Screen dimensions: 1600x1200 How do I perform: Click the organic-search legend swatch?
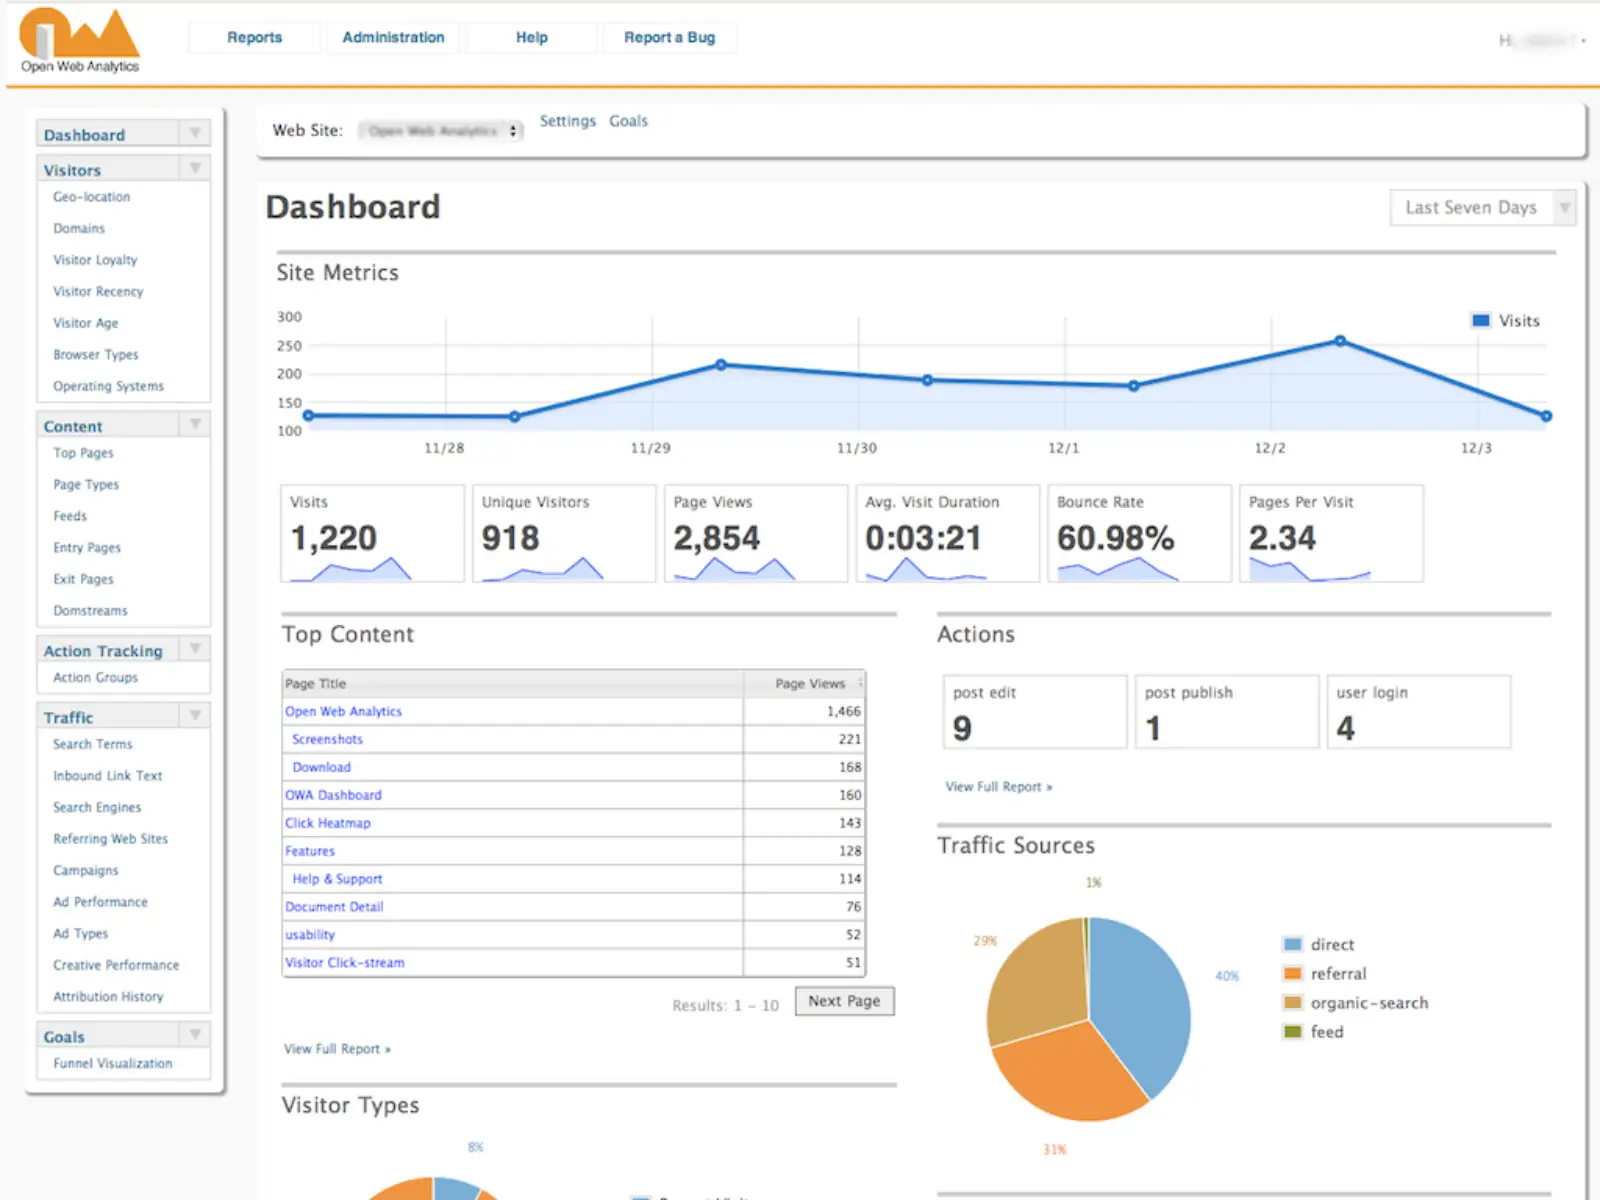tap(1293, 1002)
